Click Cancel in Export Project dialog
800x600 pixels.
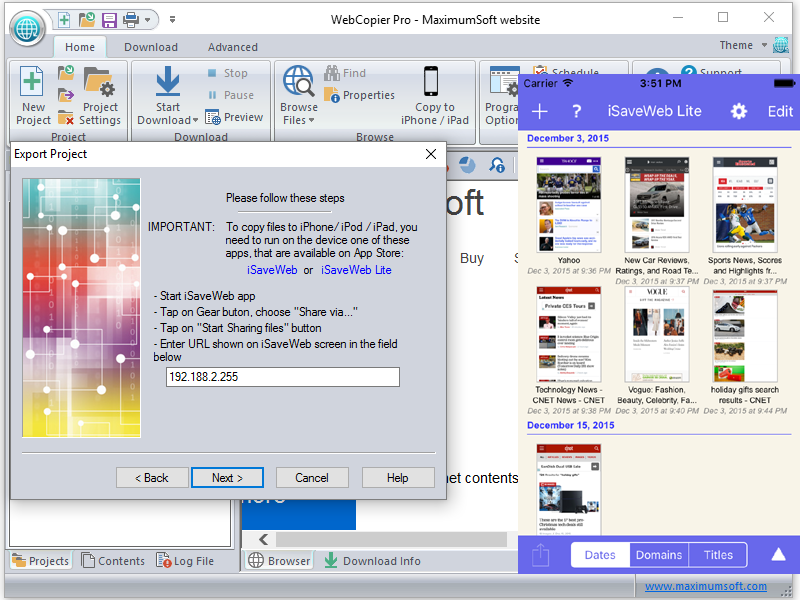312,478
